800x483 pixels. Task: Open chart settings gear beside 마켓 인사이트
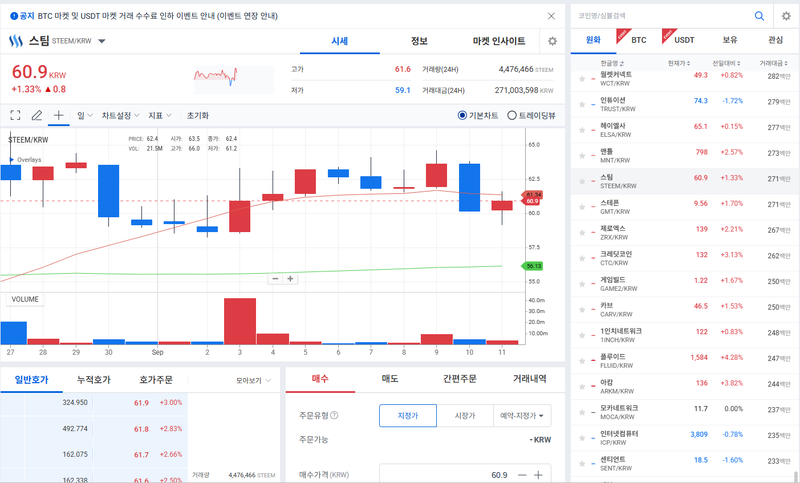552,41
